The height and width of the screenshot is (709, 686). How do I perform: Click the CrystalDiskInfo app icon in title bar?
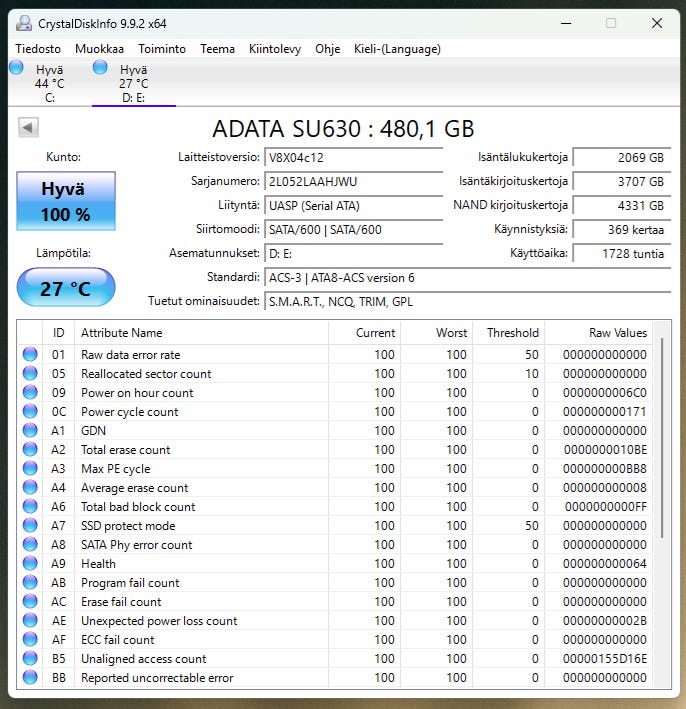click(24, 23)
